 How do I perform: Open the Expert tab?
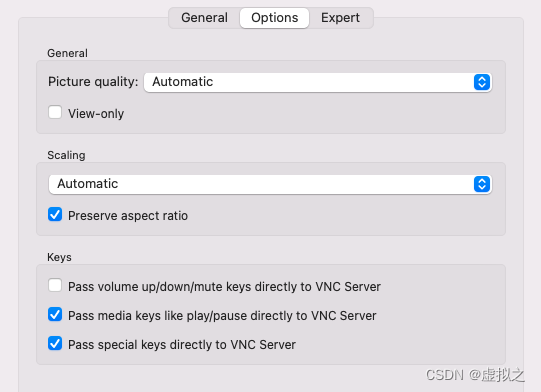click(340, 18)
